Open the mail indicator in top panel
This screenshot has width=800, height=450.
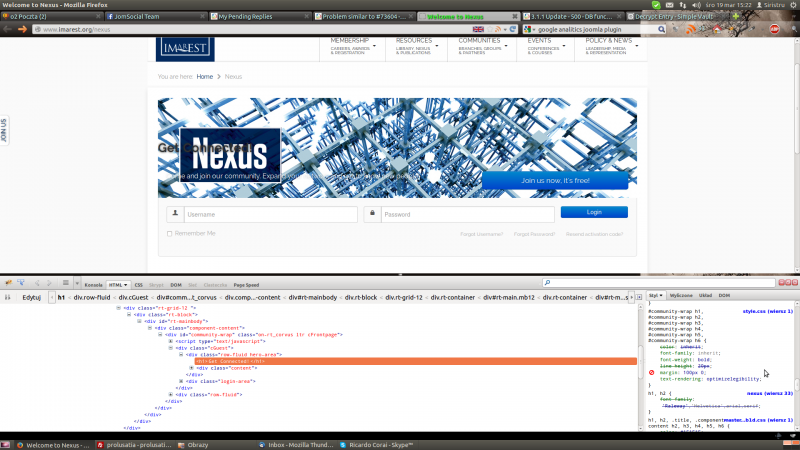click(x=669, y=5)
